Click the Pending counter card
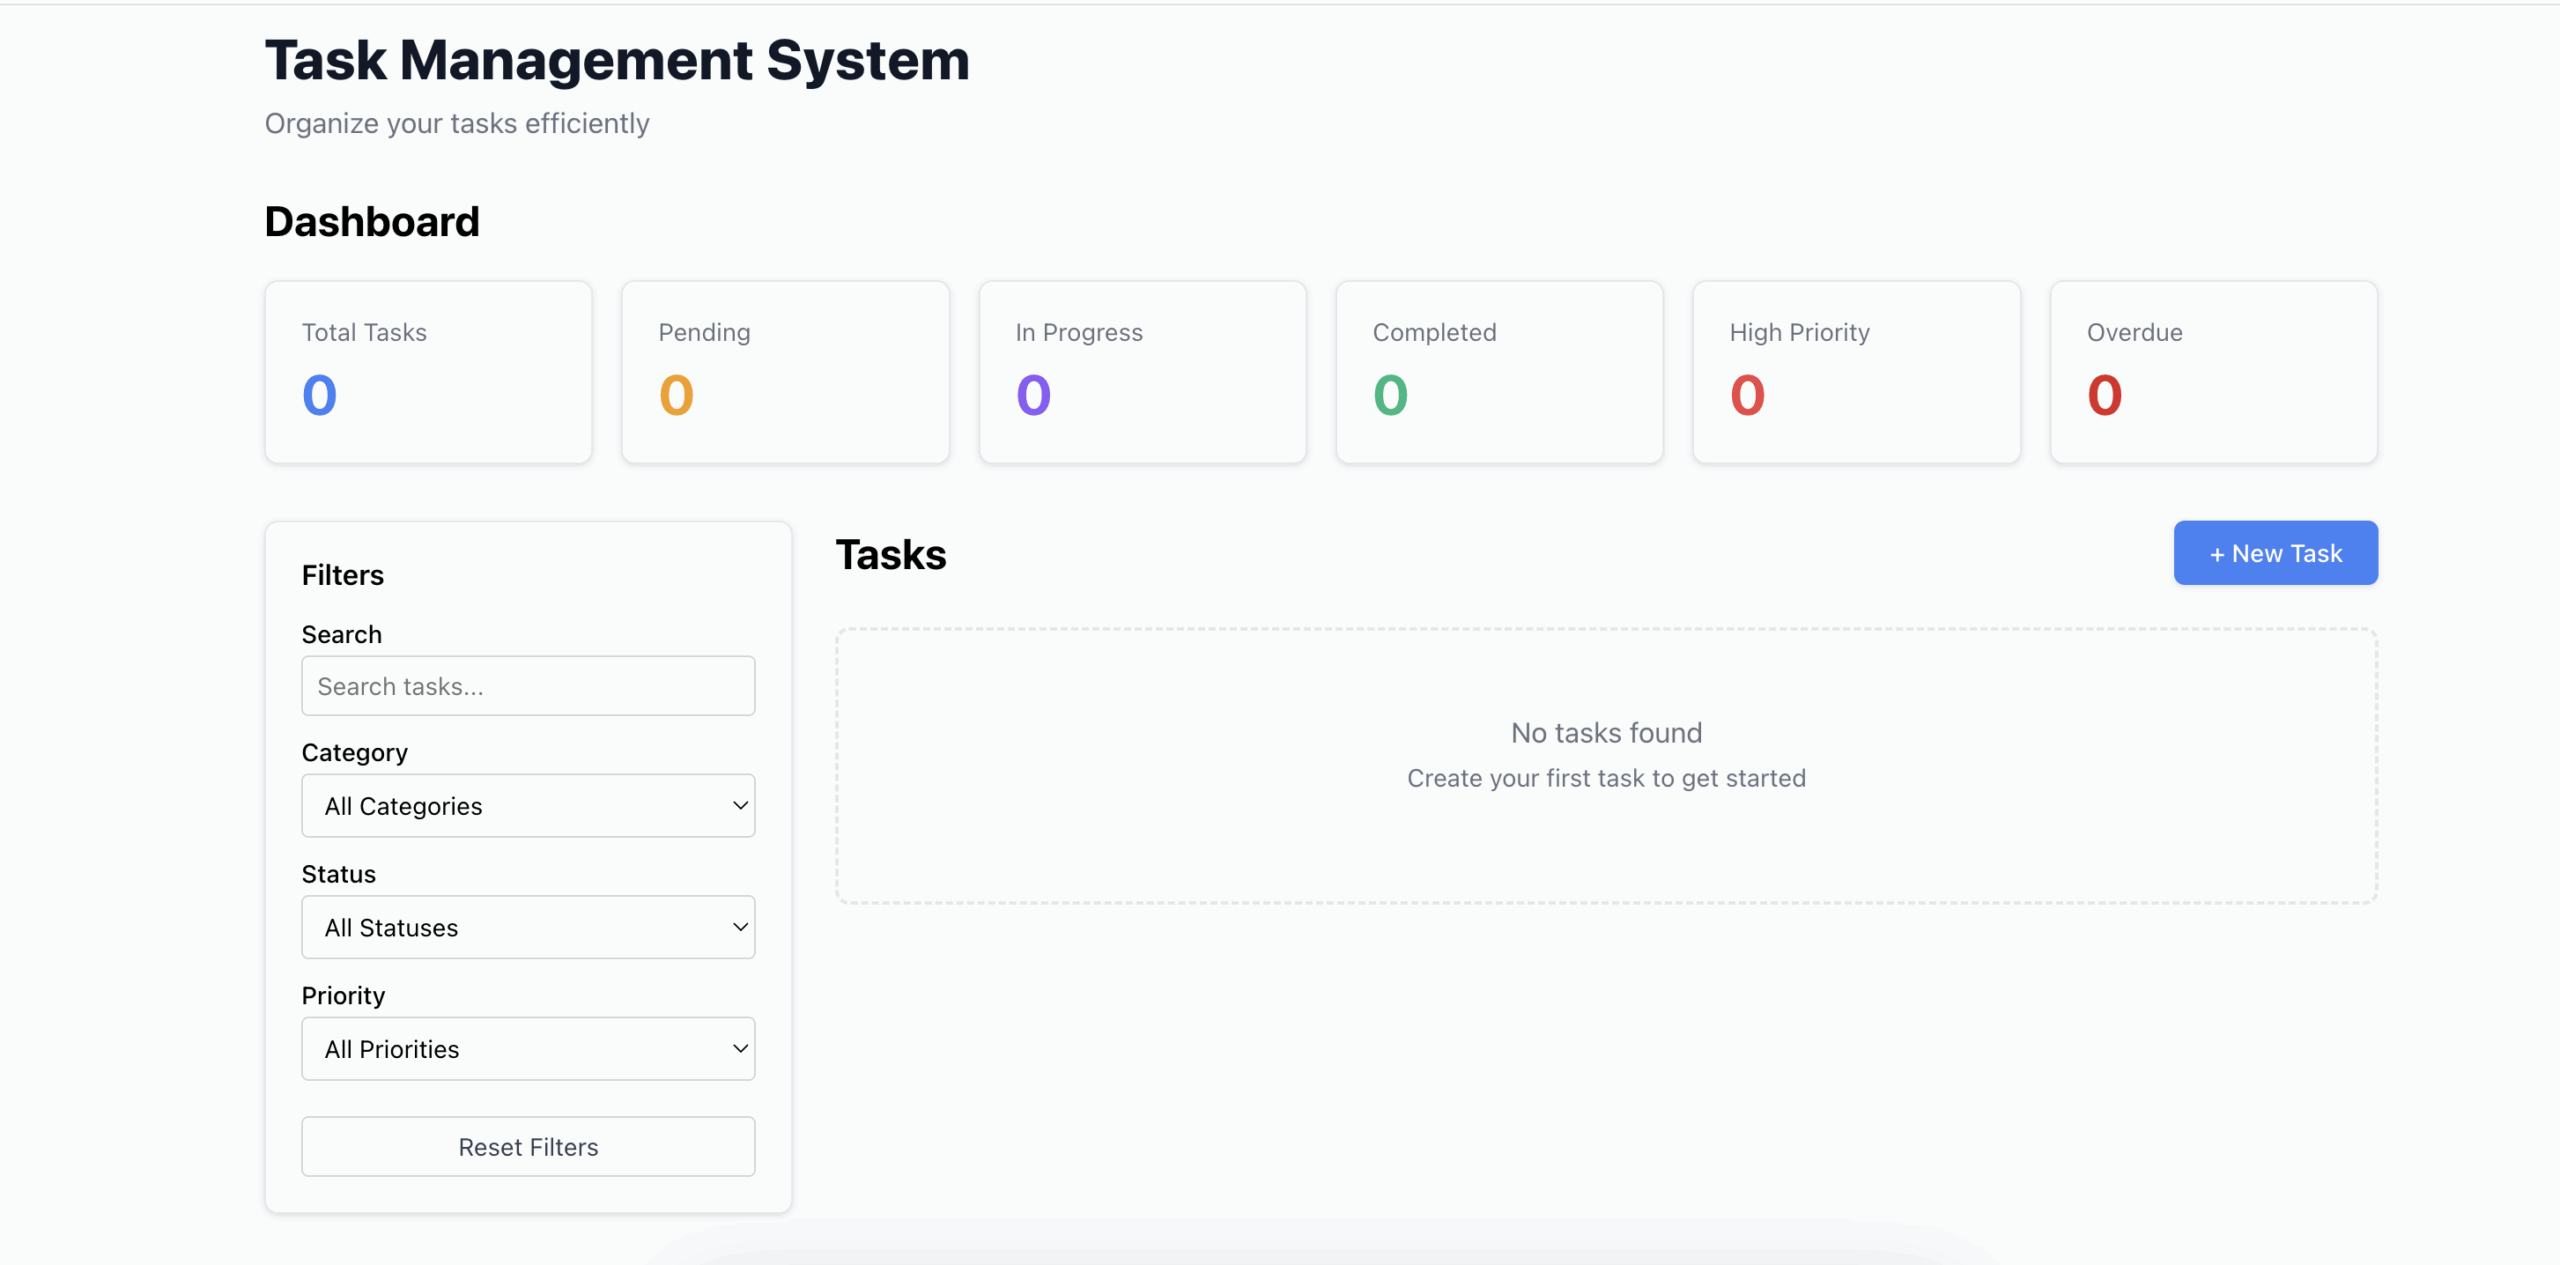Screen dimensions: 2560x1265 point(785,372)
